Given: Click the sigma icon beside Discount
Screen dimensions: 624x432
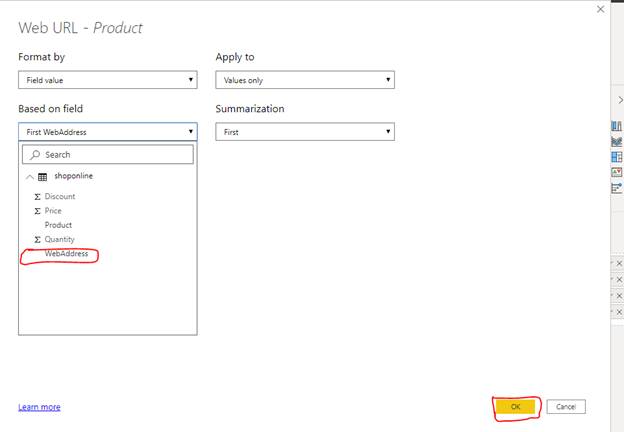Looking at the screenshot, I should coord(37,197).
